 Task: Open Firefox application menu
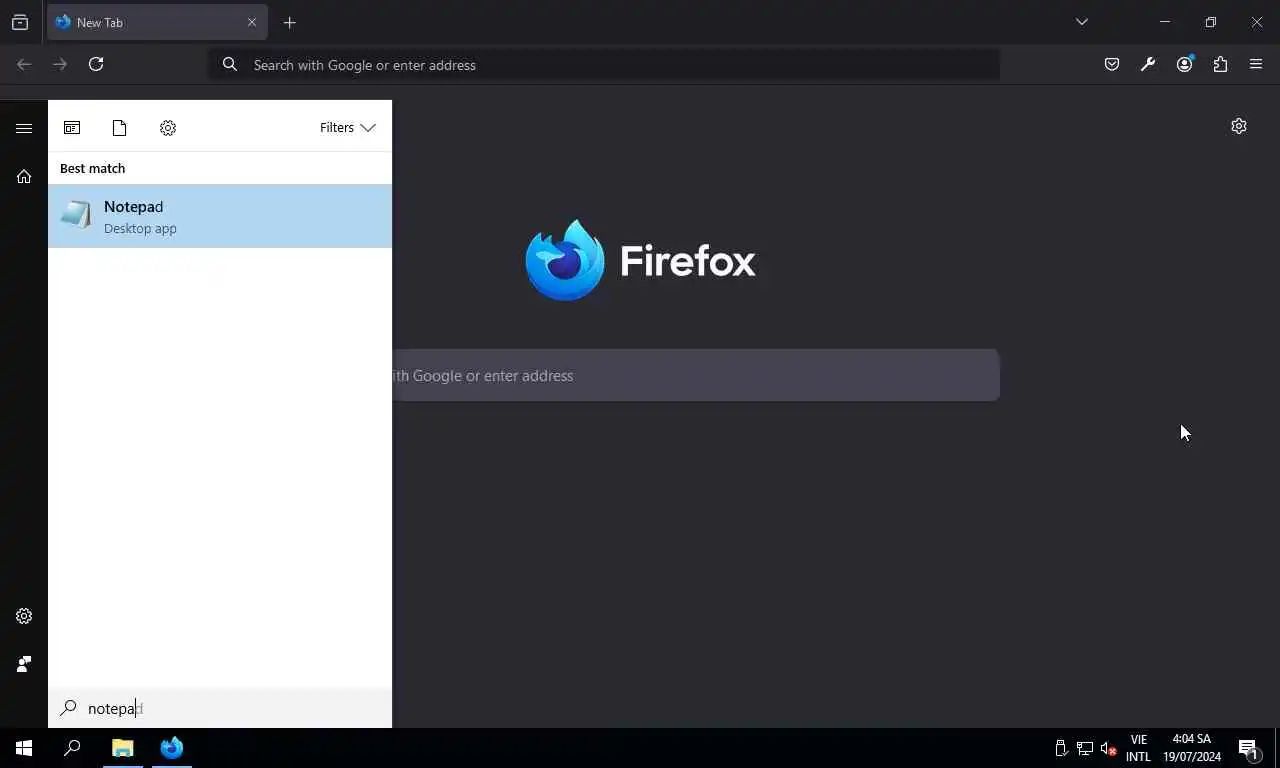(x=1256, y=64)
